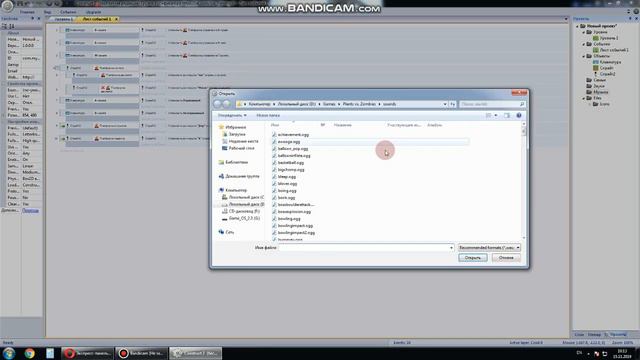Open Загрузки in the navigation pane
This screenshot has height=360, width=640.
coord(237,134)
